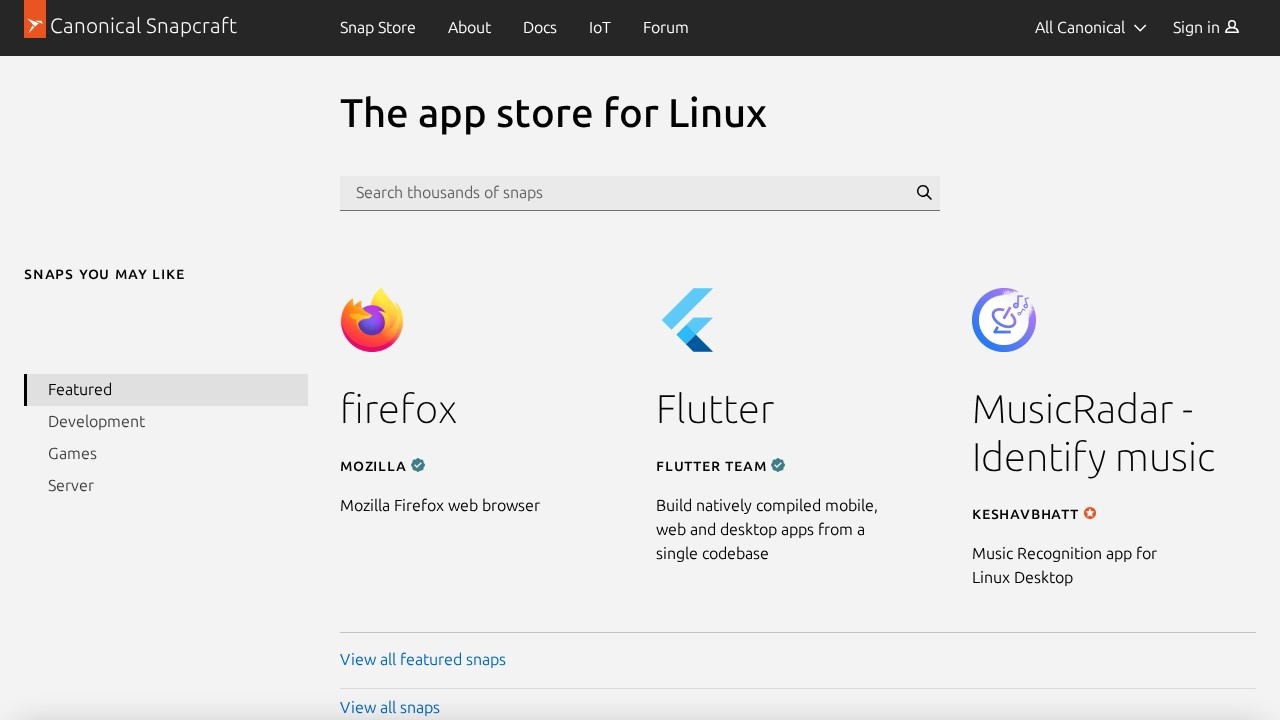Click the search magnifier icon

pos(924,193)
